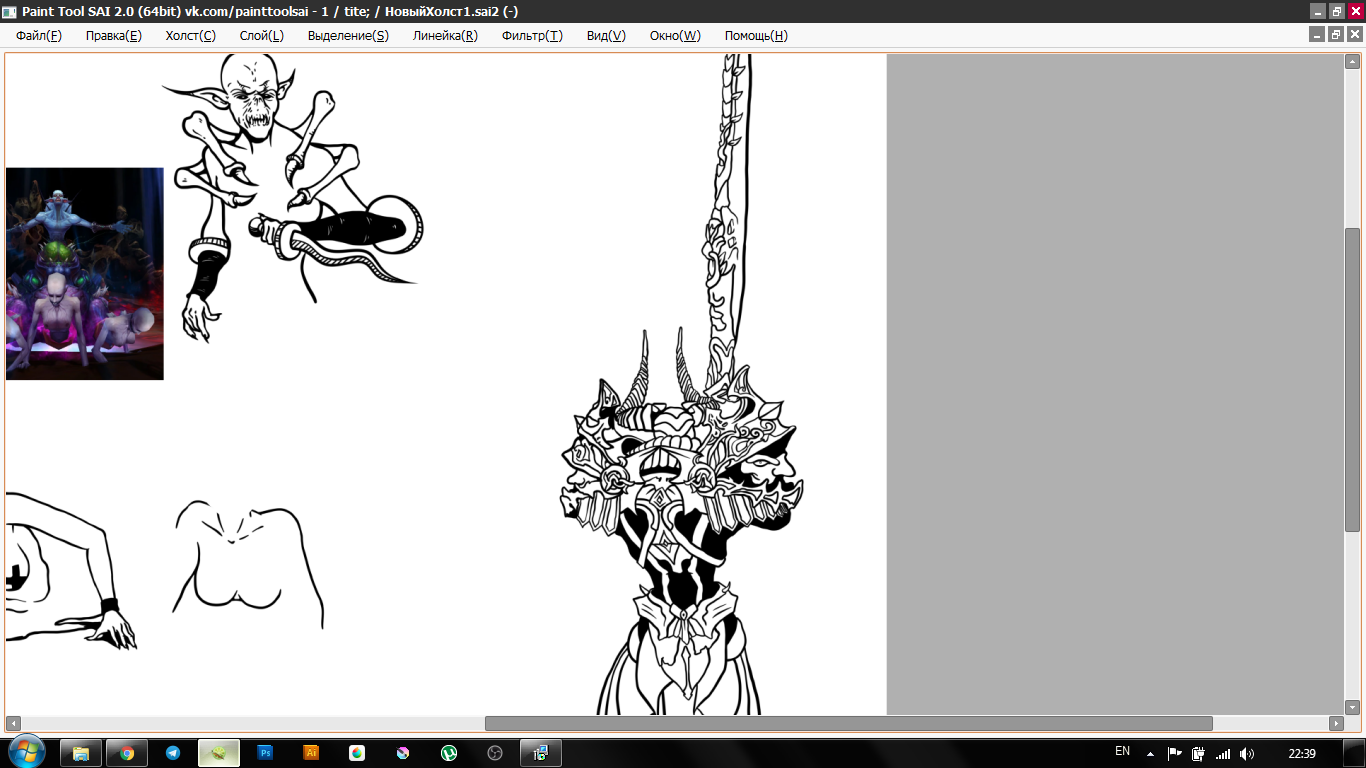This screenshot has height=768, width=1366.
Task: Click the system tray volume icon
Action: pyautogui.click(x=1246, y=753)
